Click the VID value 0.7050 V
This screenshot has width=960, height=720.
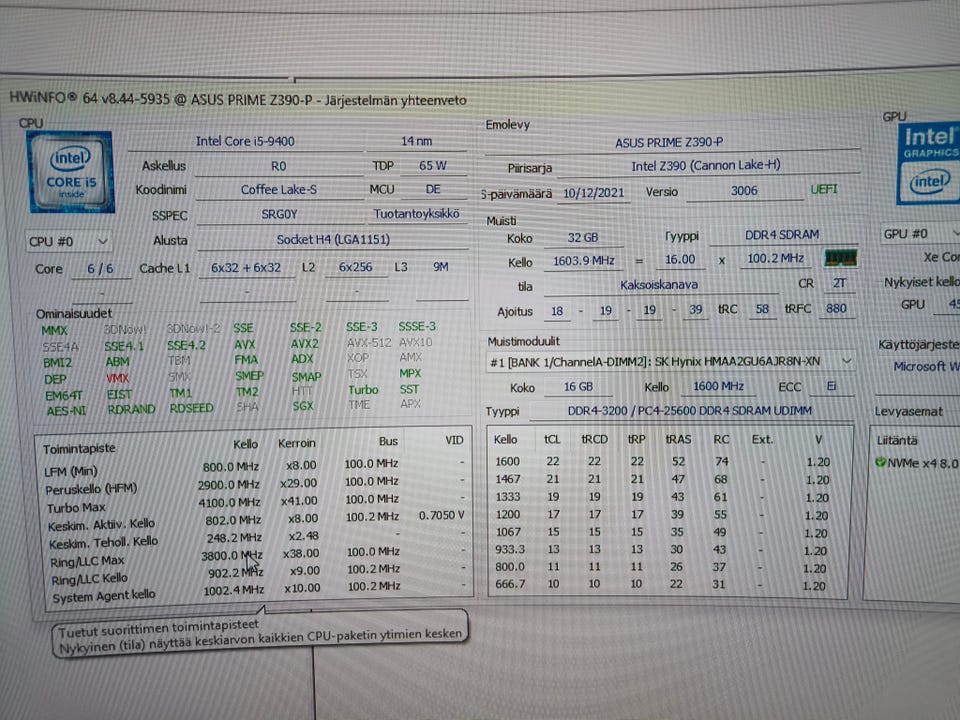[441, 516]
